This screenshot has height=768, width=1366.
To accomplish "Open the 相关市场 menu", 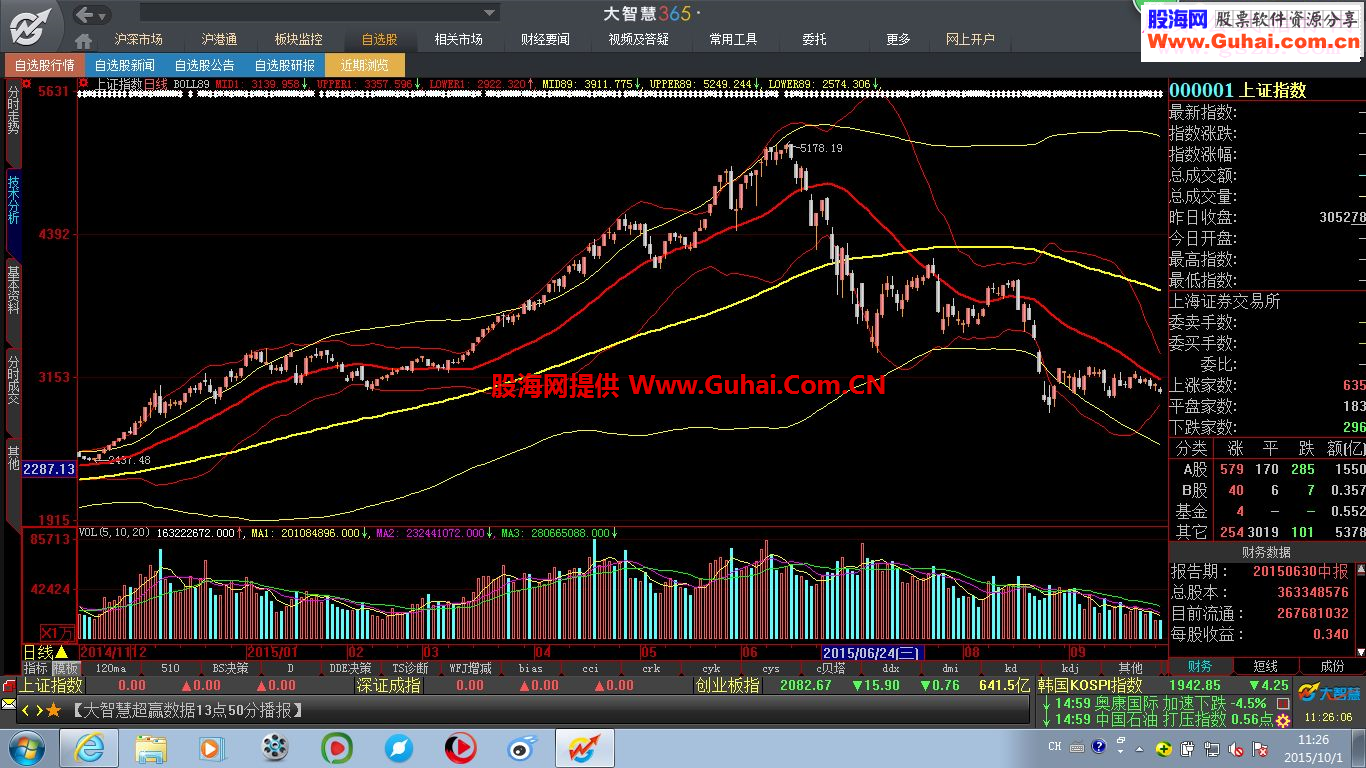I will (x=459, y=40).
